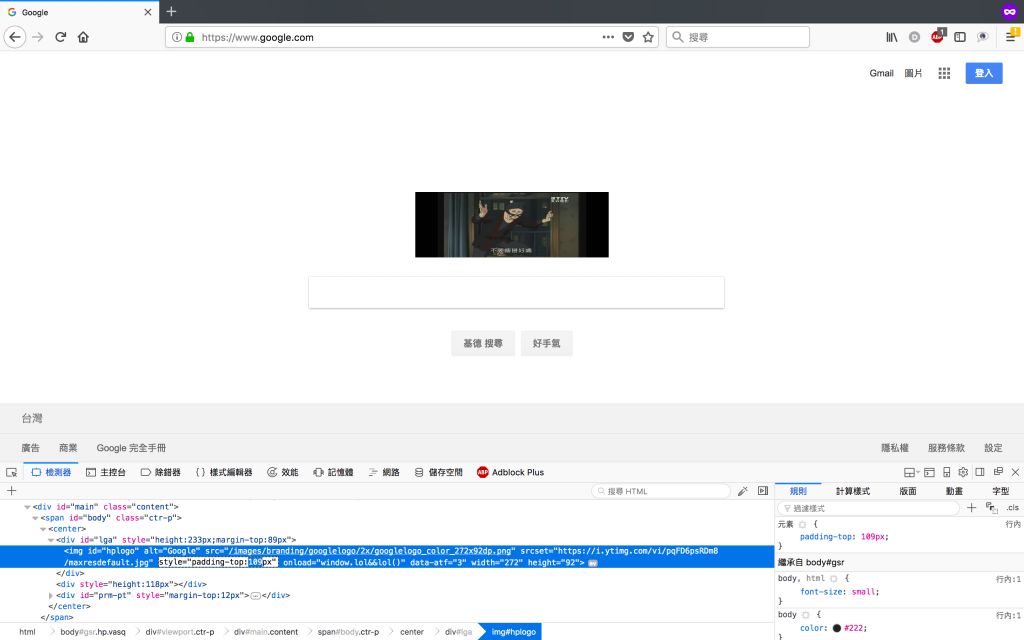The width and height of the screenshot is (1024, 640).
Task: Focus the Google search box
Action: 517,293
